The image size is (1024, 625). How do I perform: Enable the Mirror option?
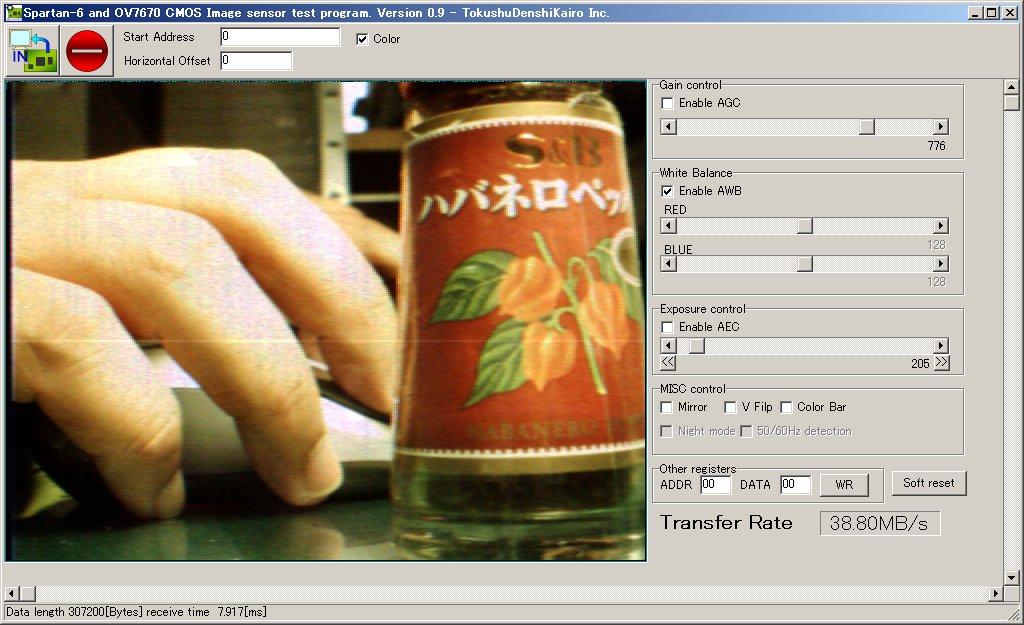(x=668, y=407)
